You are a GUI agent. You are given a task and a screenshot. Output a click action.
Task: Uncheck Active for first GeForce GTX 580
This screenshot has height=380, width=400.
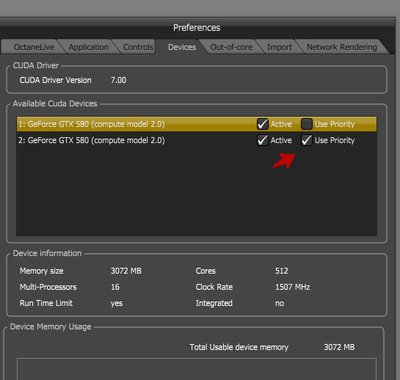click(x=262, y=124)
